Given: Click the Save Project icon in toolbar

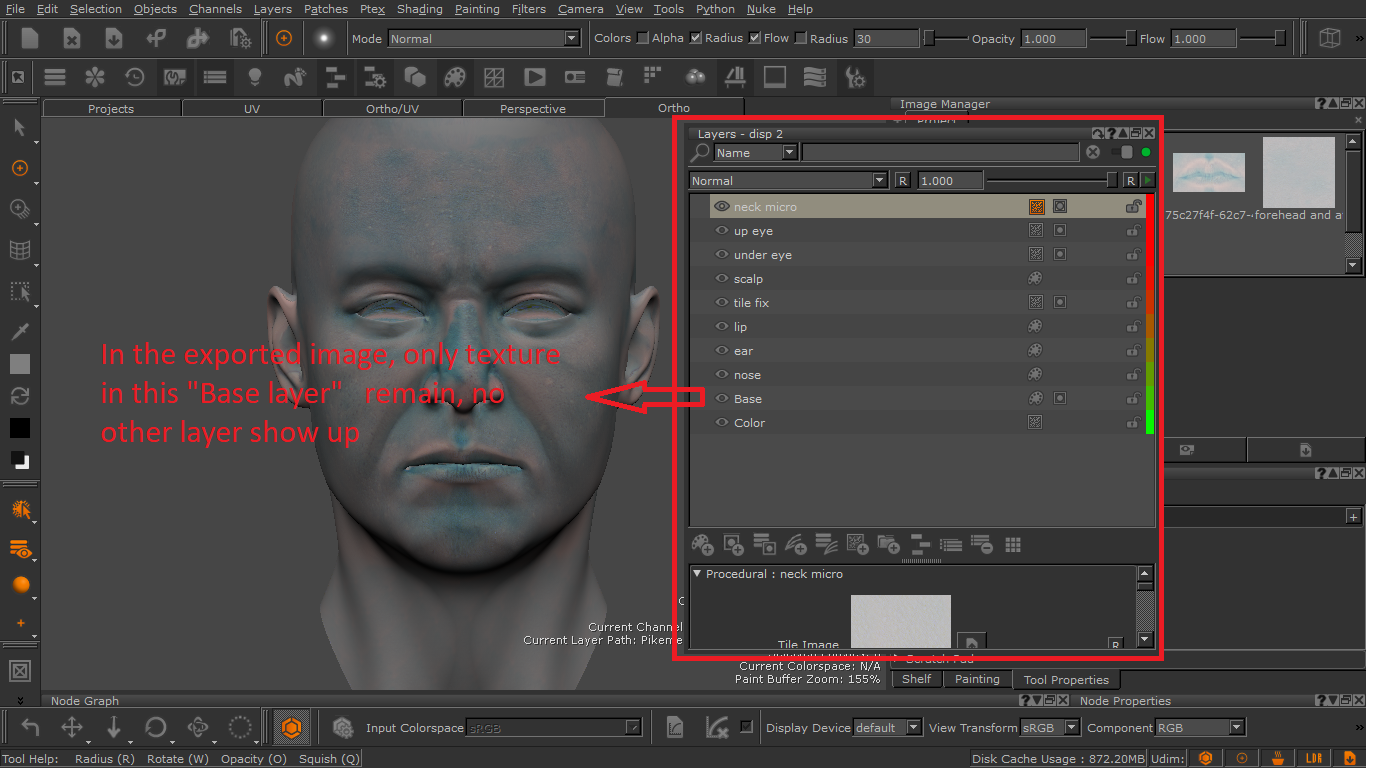Looking at the screenshot, I should 113,38.
